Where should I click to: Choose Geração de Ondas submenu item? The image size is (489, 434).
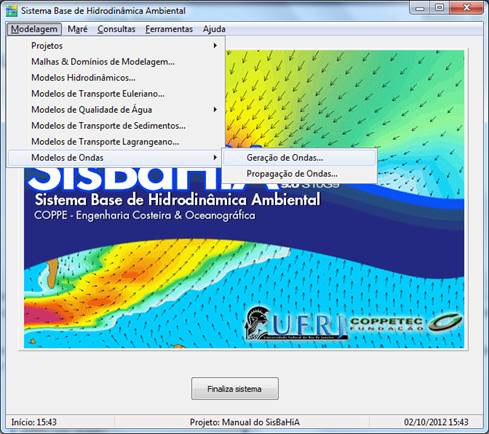coord(299,158)
